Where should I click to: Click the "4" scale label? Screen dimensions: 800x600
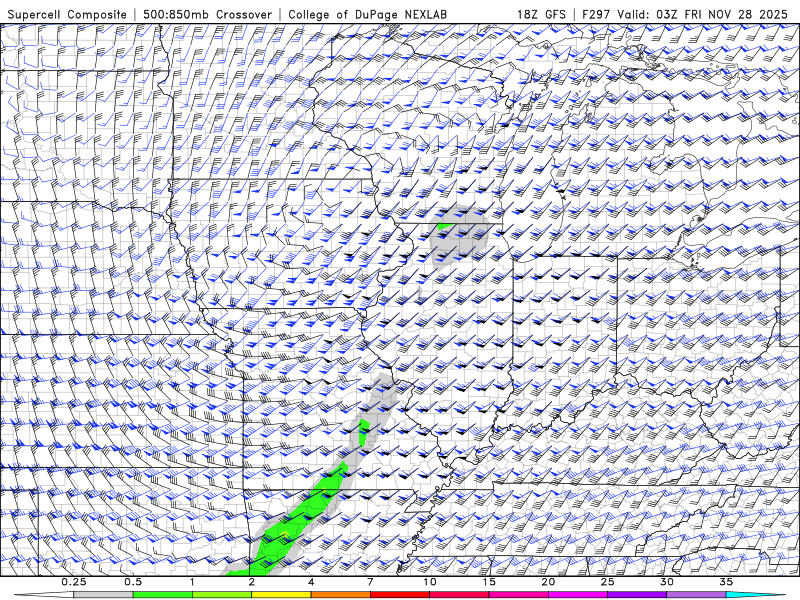[x=311, y=582]
